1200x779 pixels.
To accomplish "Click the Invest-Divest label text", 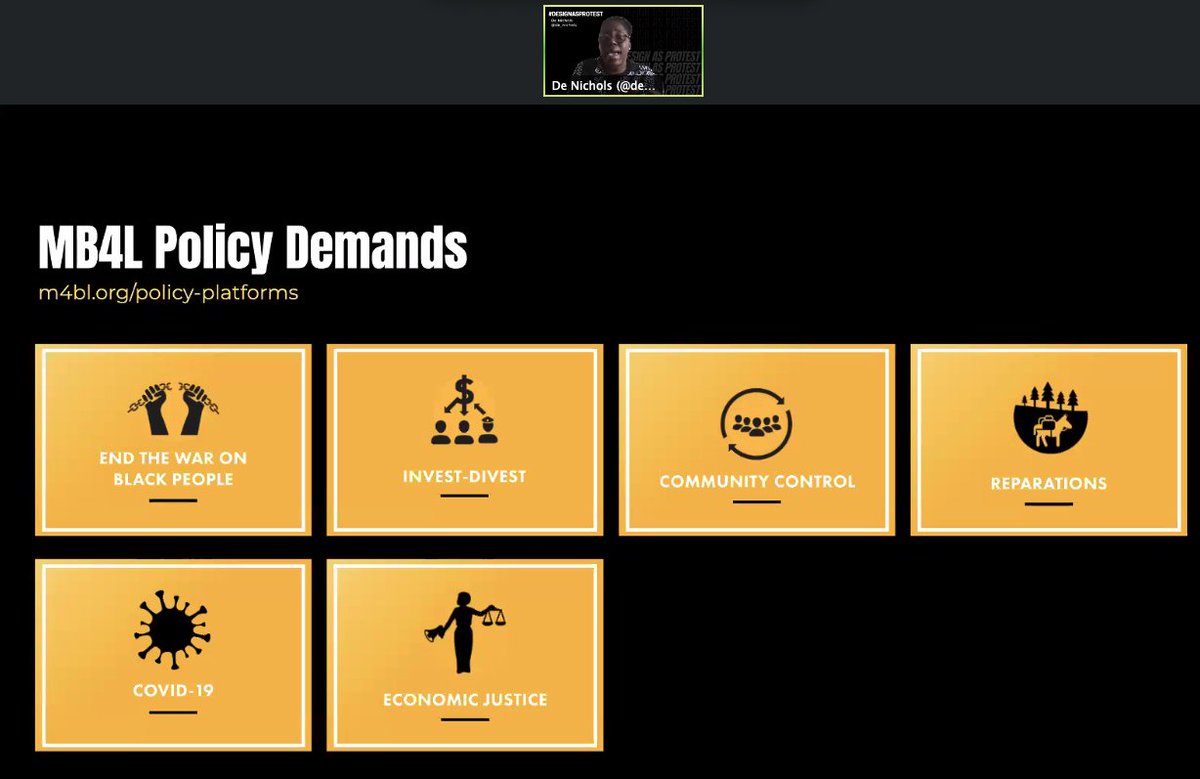I will (464, 476).
